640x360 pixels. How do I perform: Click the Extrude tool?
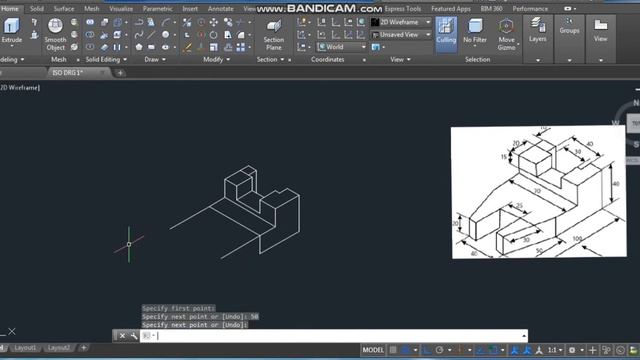click(x=11, y=31)
